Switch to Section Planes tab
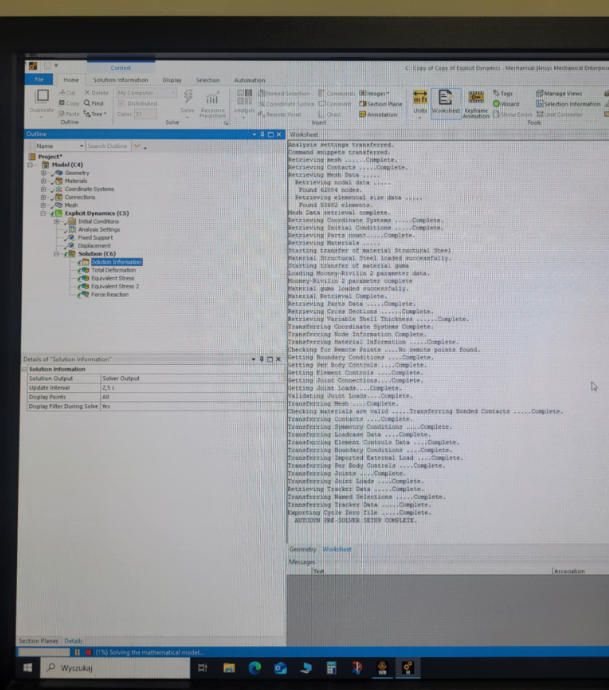This screenshot has height=690, width=609. (38, 641)
